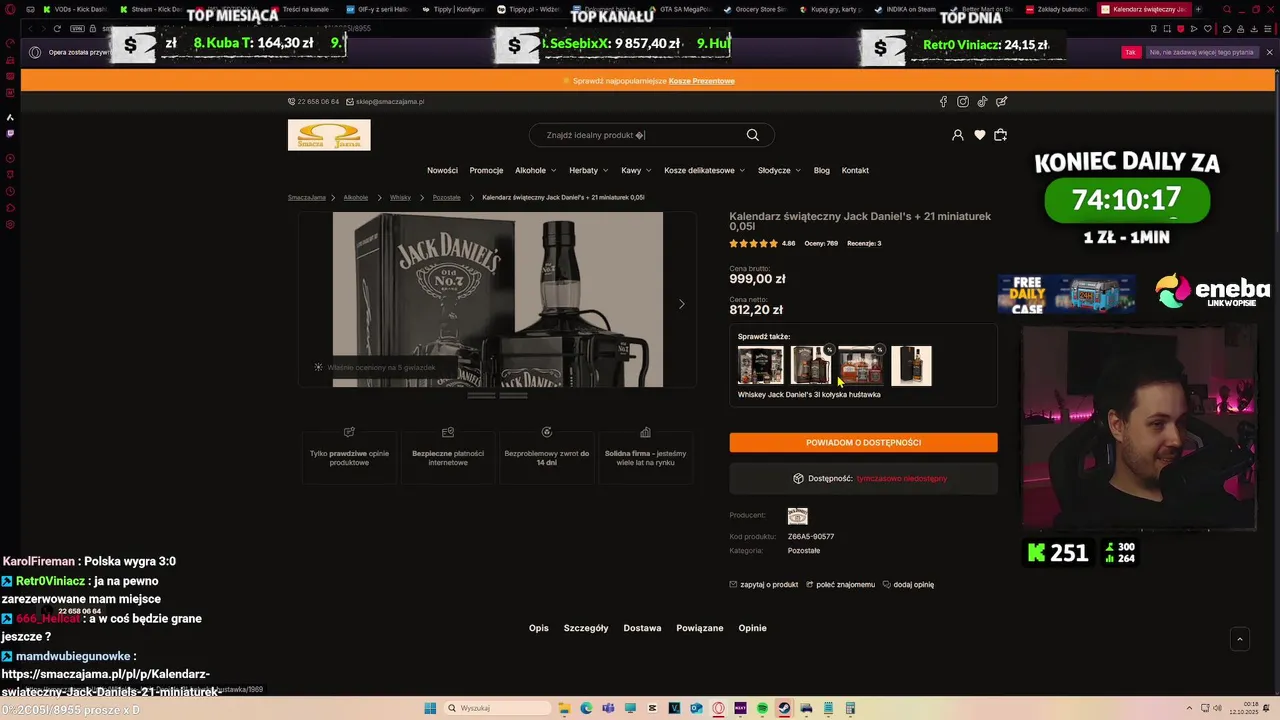Select second related product thumbnail
The height and width of the screenshot is (720, 1280).
click(x=811, y=366)
